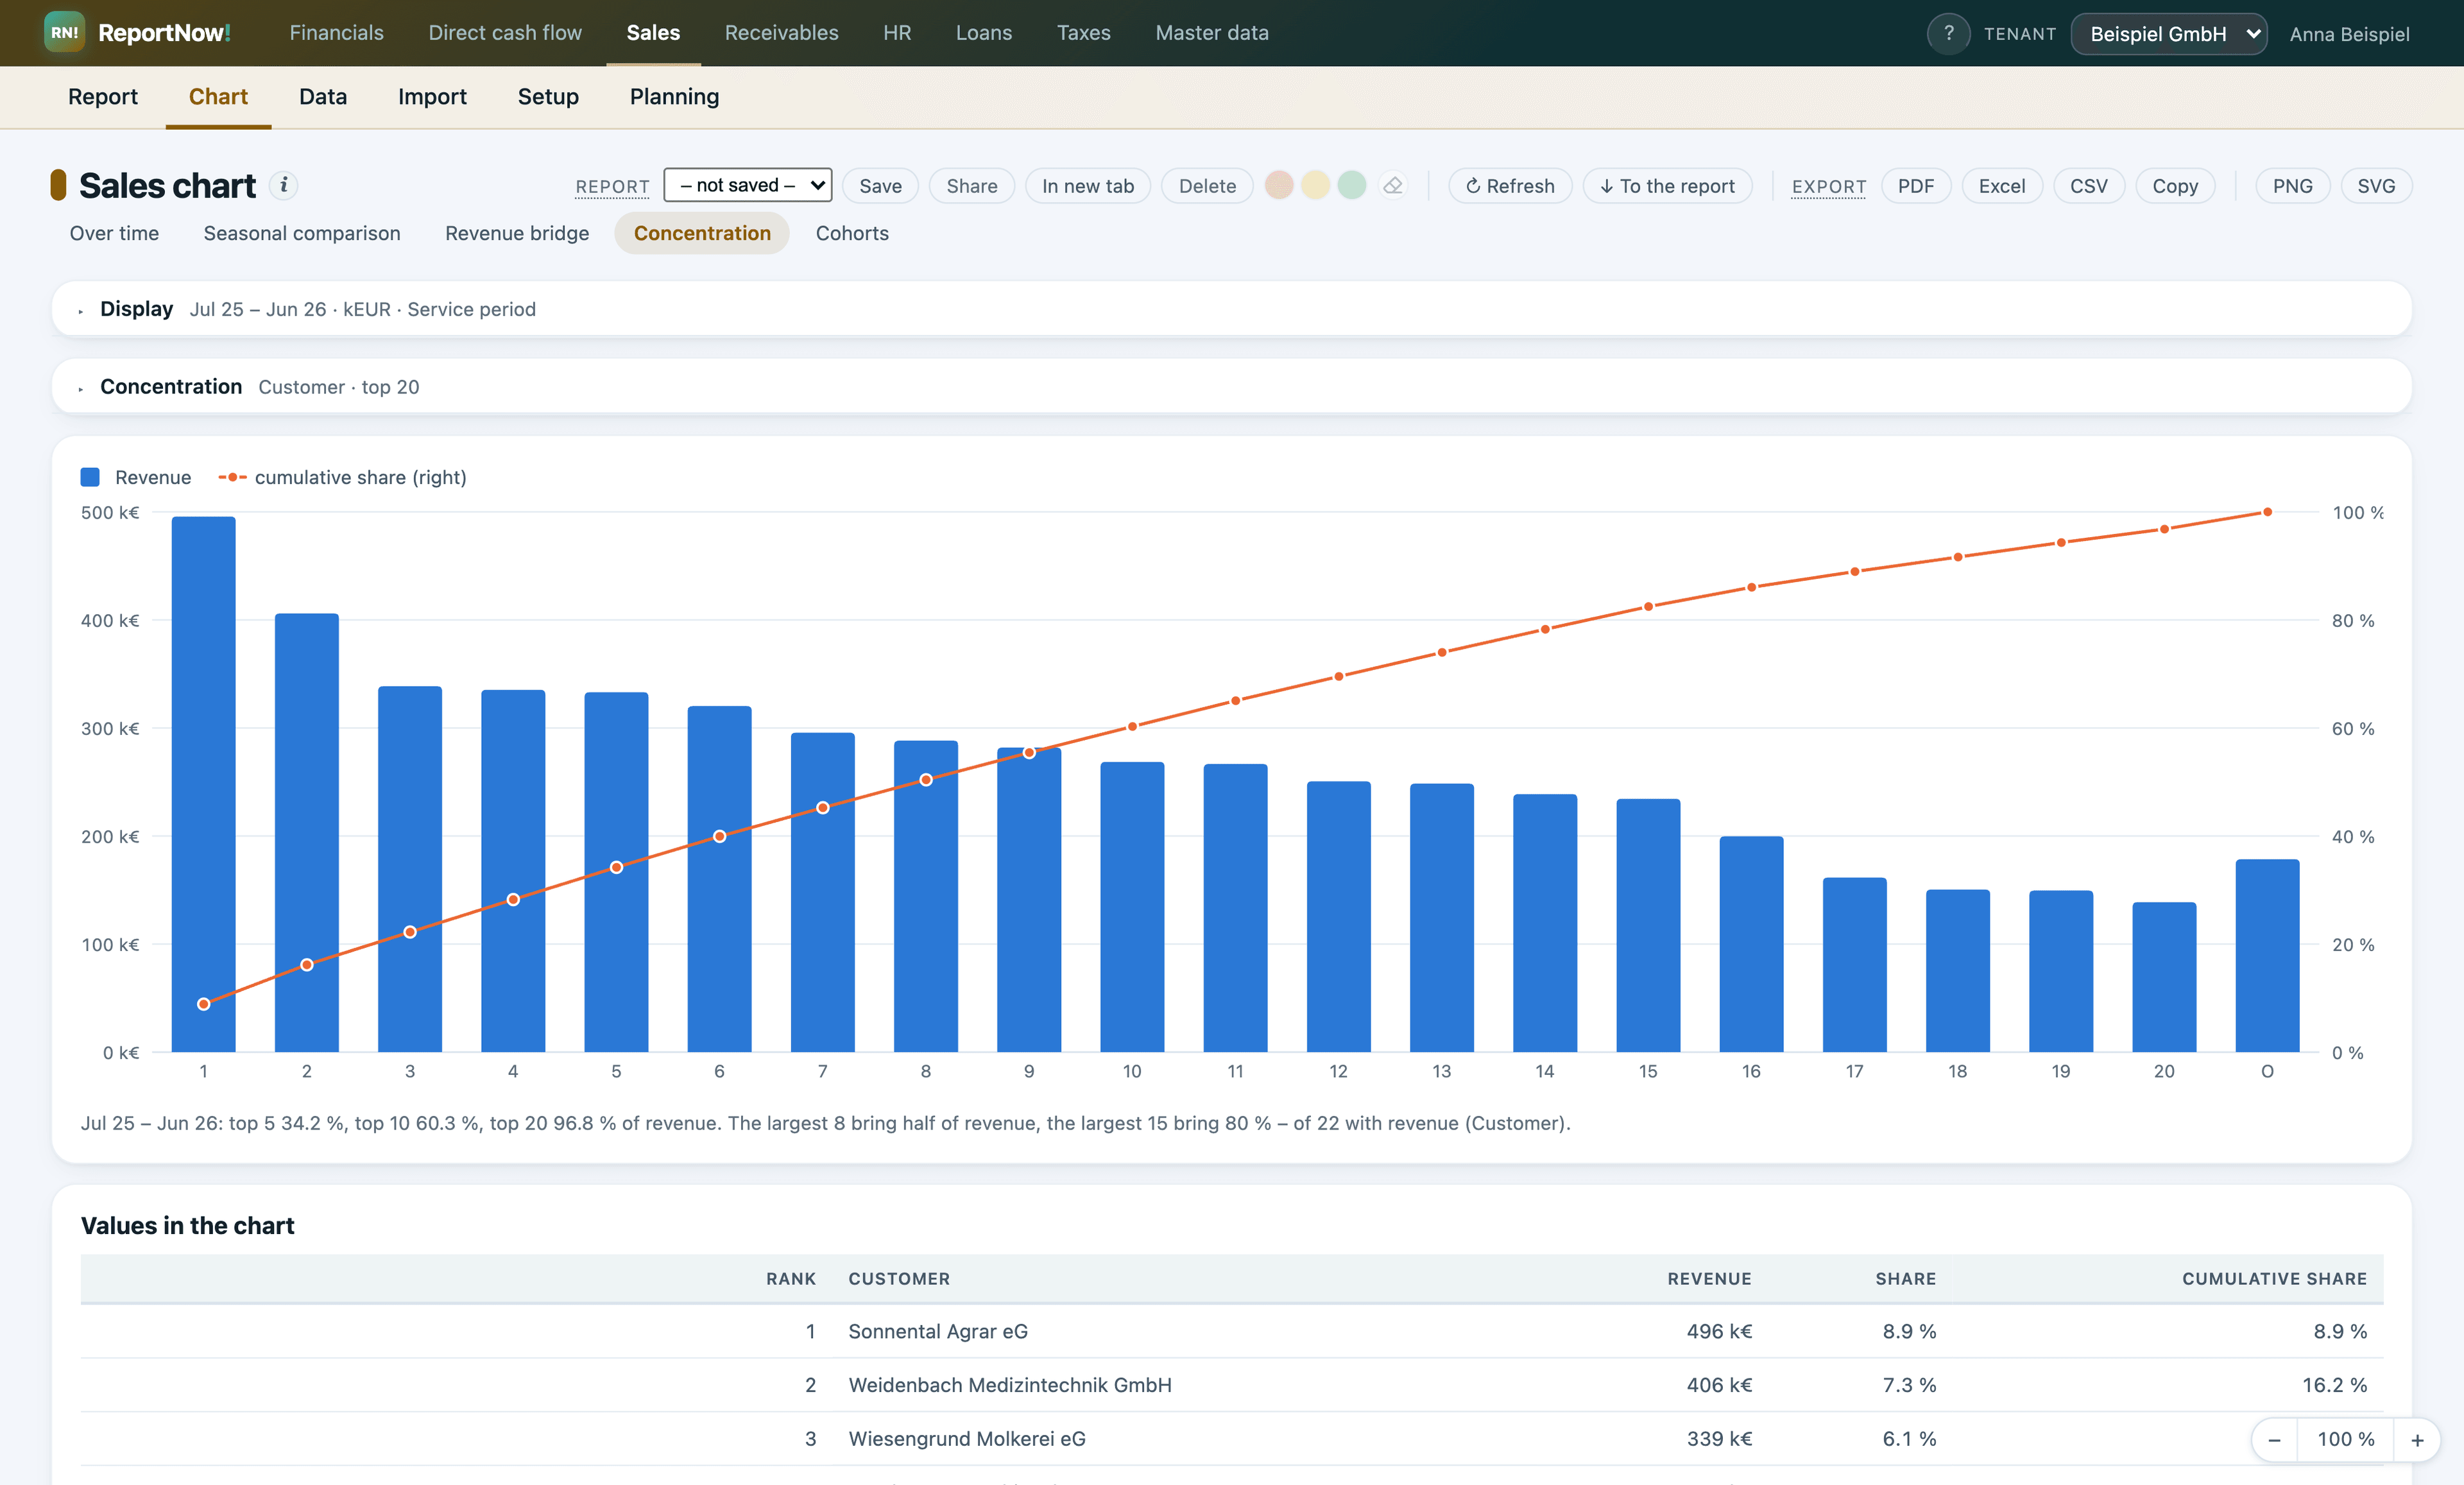The height and width of the screenshot is (1485, 2464).
Task: Click the bar for rank 1
Action: [x=204, y=784]
